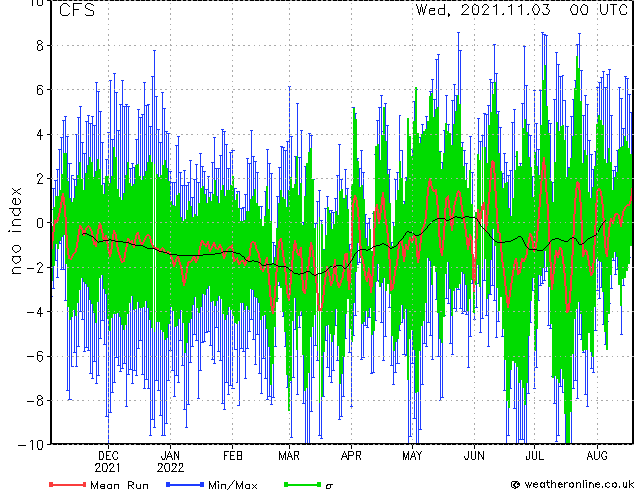Click the JUN x-axis label
The image size is (634, 490).
[x=474, y=456]
